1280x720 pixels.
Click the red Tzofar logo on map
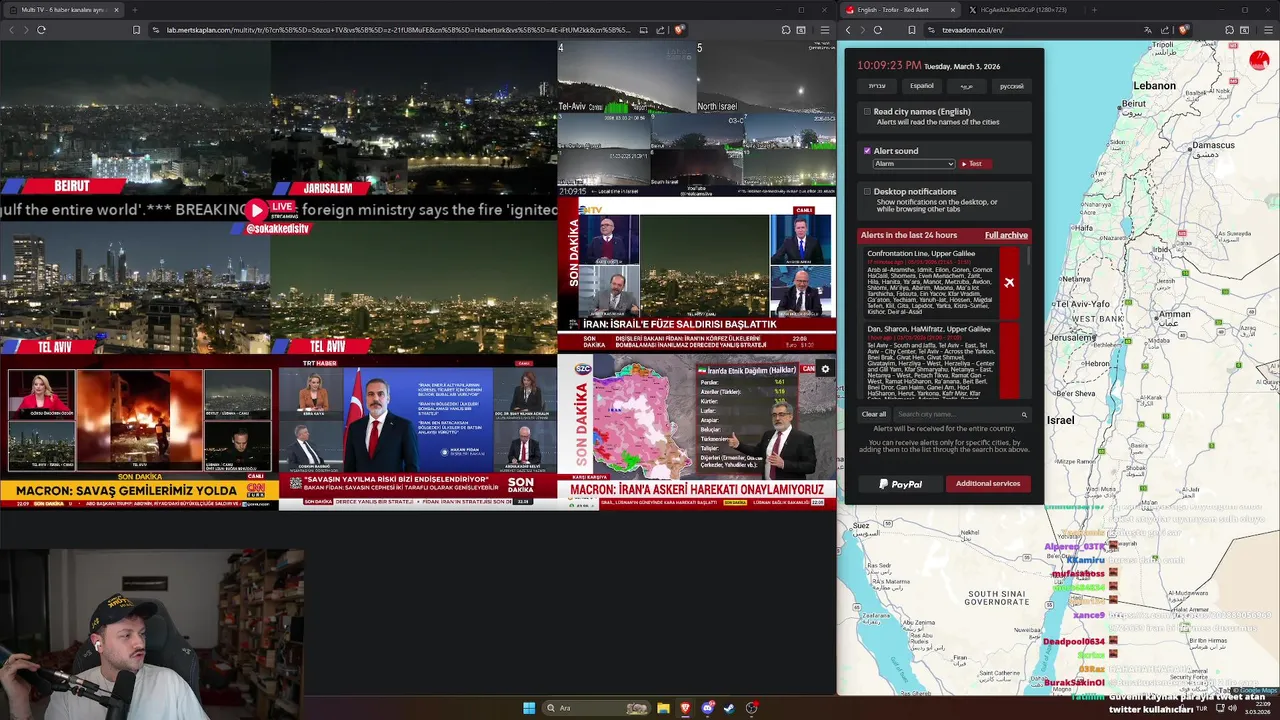(x=1259, y=60)
